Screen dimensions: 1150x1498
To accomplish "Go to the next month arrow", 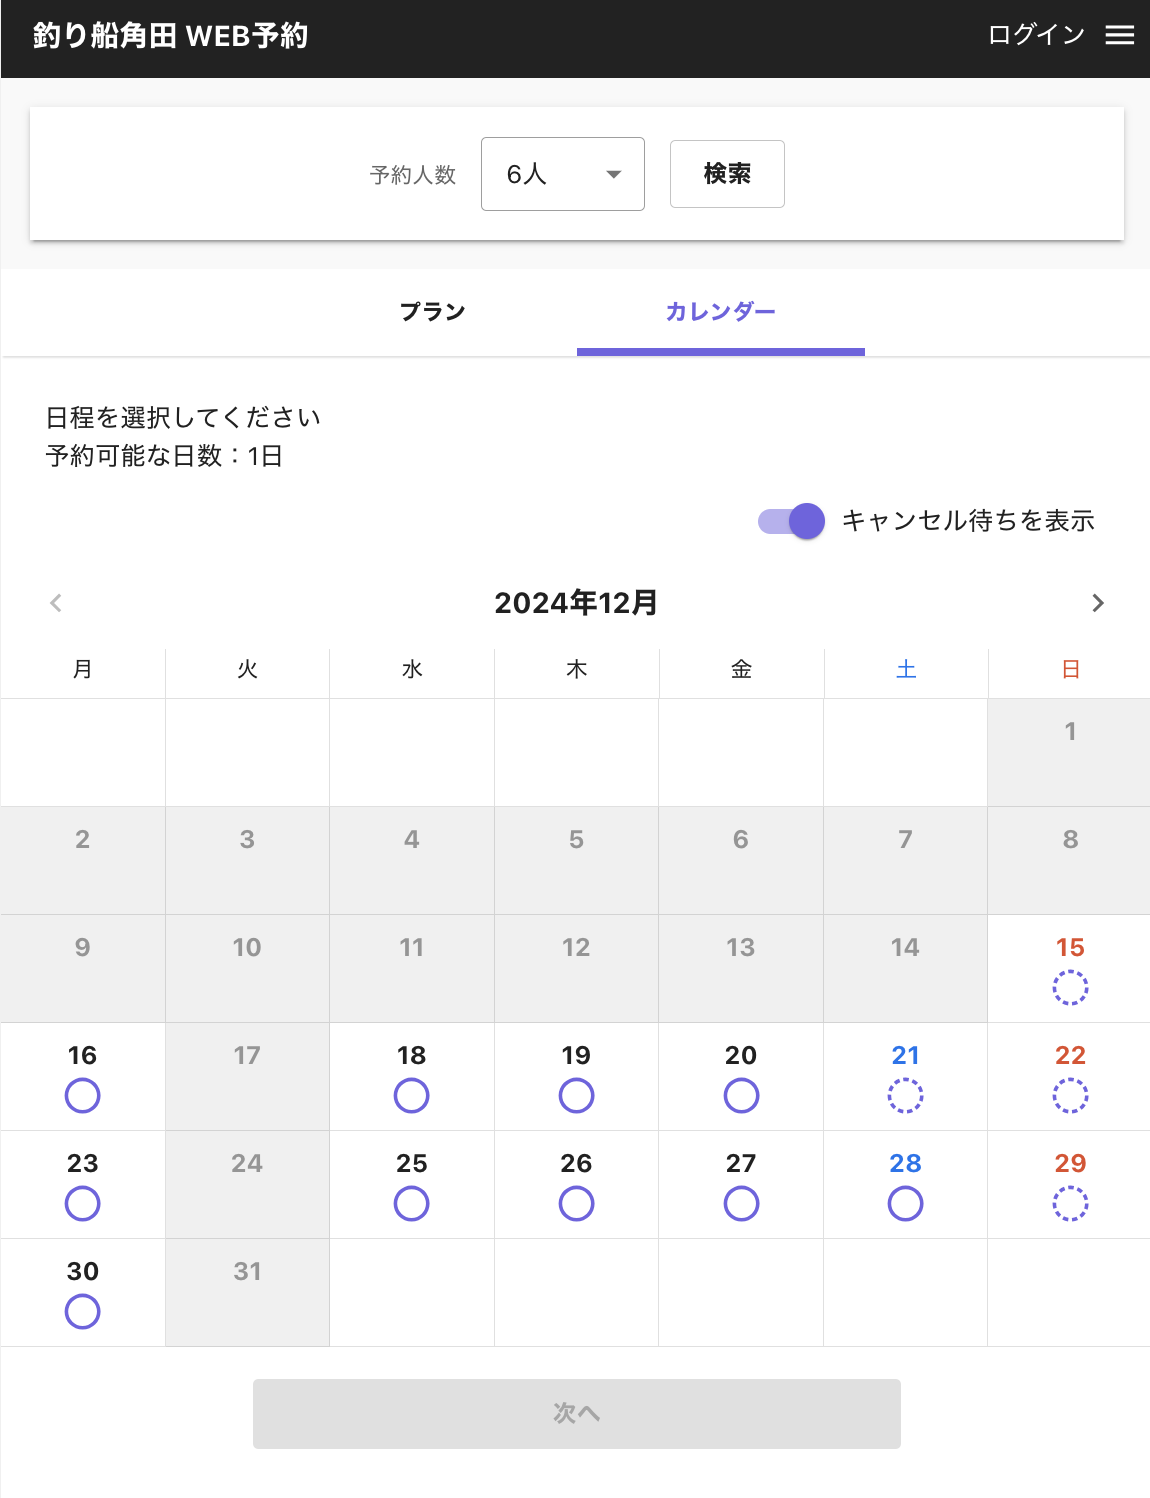I will [1098, 603].
